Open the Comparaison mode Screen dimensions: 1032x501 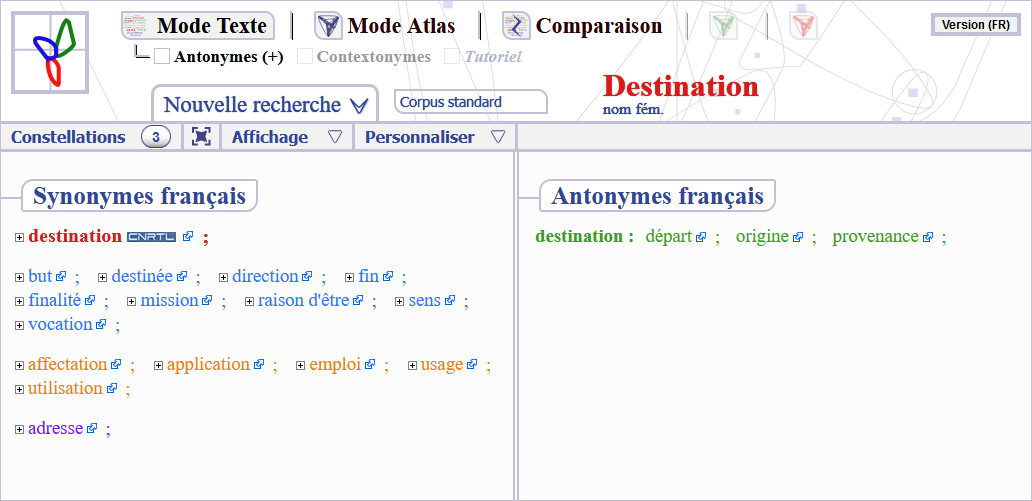582,26
